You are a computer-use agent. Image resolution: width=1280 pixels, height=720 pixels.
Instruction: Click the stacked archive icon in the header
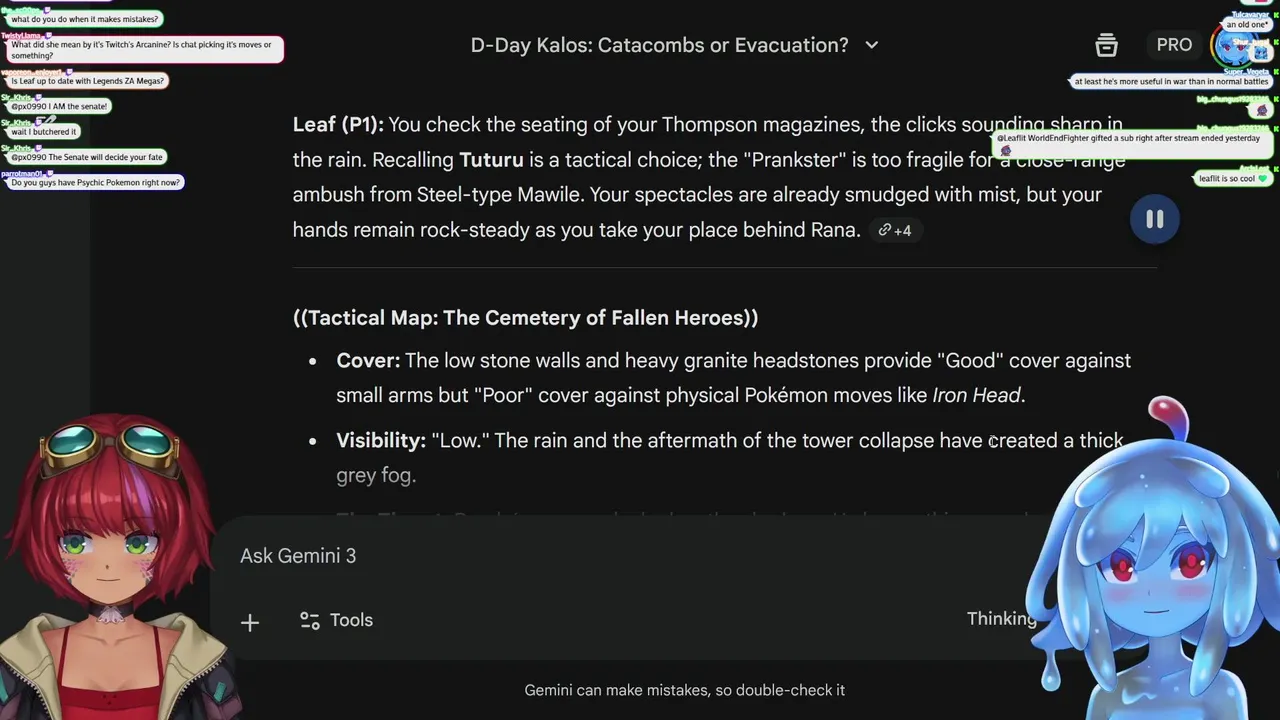[x=1106, y=45]
